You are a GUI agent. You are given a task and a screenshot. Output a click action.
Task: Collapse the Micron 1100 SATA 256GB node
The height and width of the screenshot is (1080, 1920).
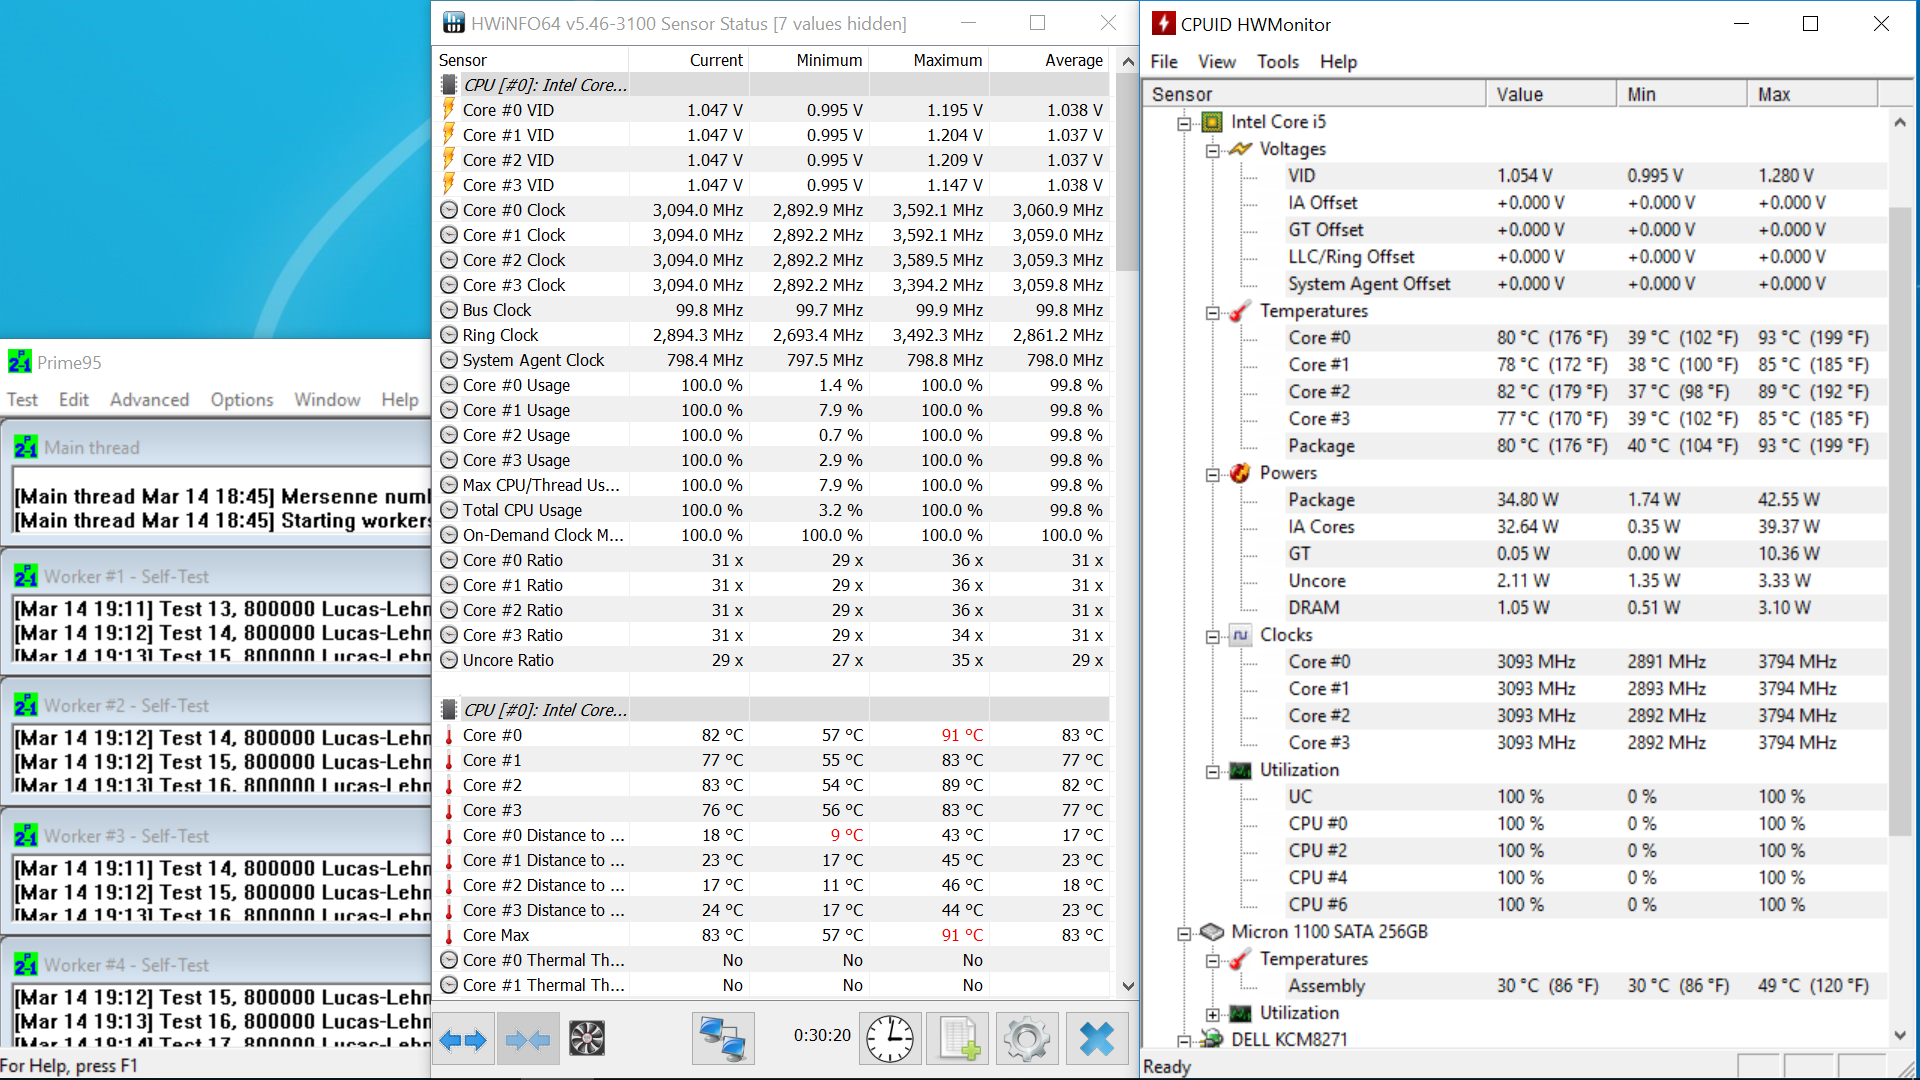pos(1184,933)
